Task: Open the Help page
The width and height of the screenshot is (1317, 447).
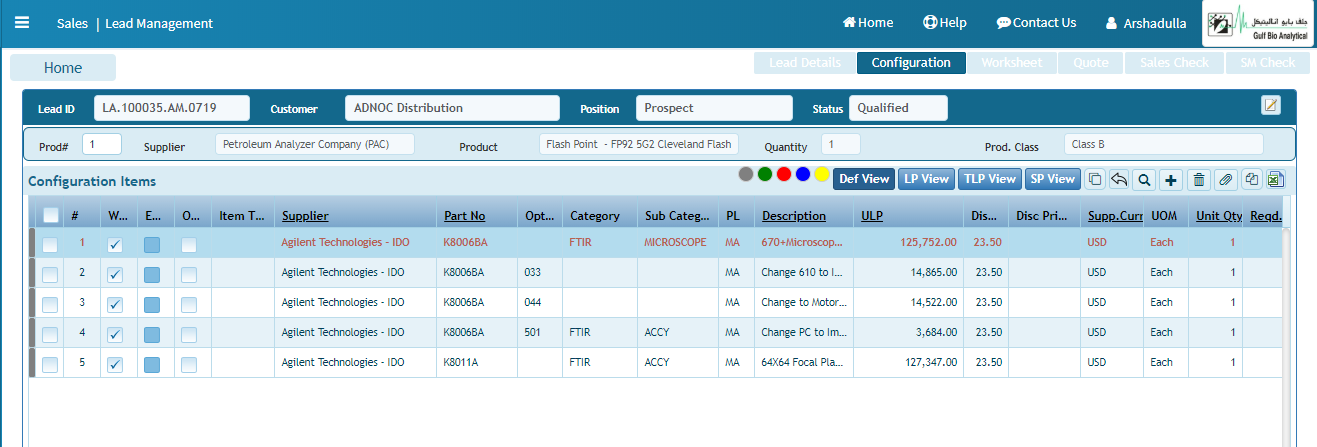Action: coord(944,22)
